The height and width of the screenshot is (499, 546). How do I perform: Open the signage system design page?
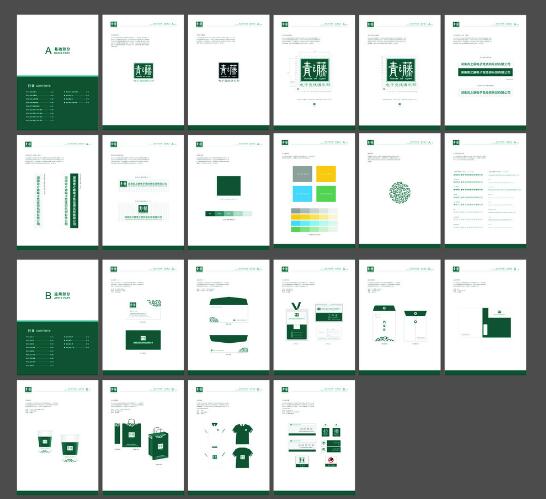click(314, 437)
